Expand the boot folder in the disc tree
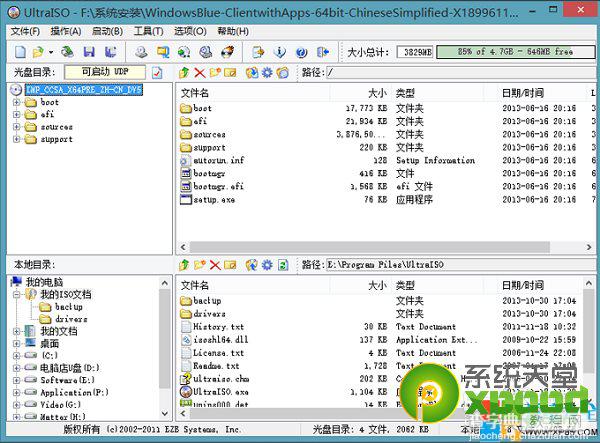This screenshot has width=600, height=443. (16, 103)
